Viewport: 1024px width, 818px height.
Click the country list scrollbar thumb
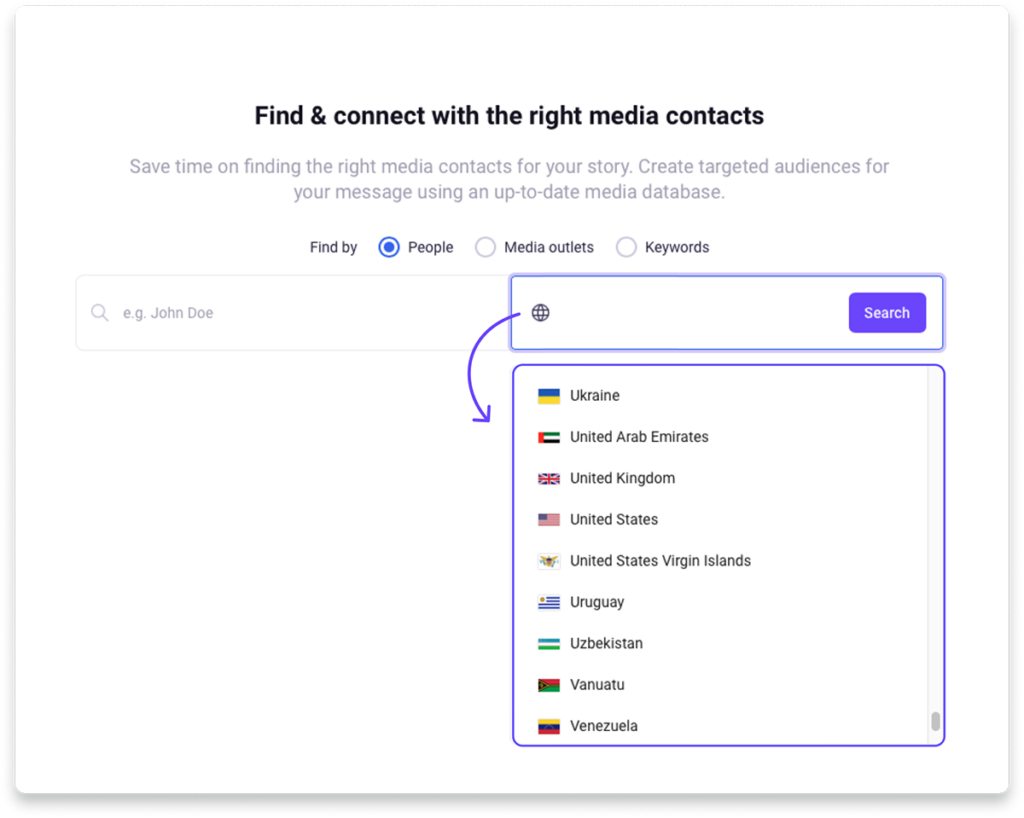pyautogui.click(x=935, y=722)
